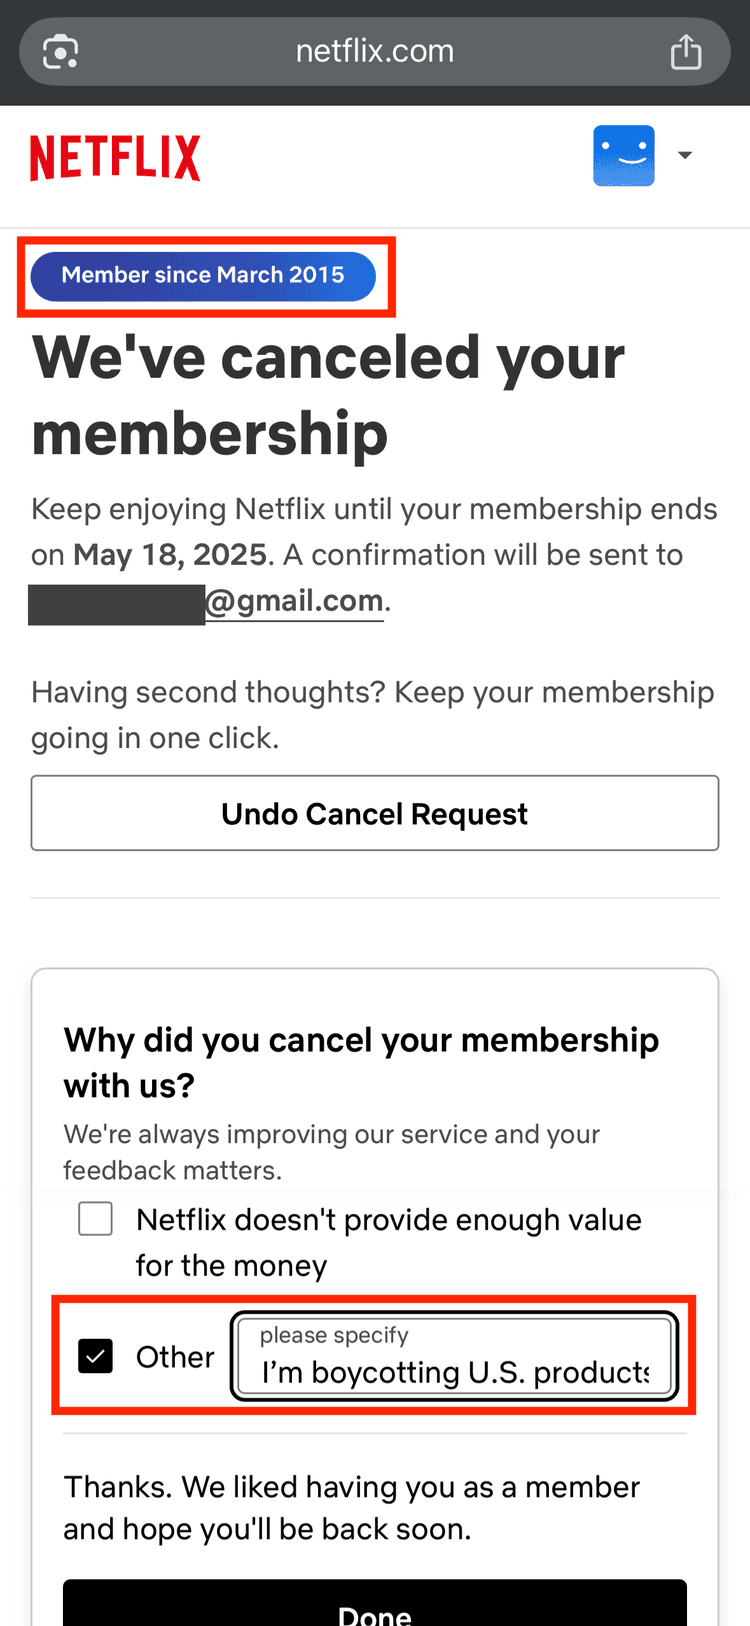Viewport: 750px width, 1626px height.
Task: Click Undo Cancel Request button
Action: 375,813
